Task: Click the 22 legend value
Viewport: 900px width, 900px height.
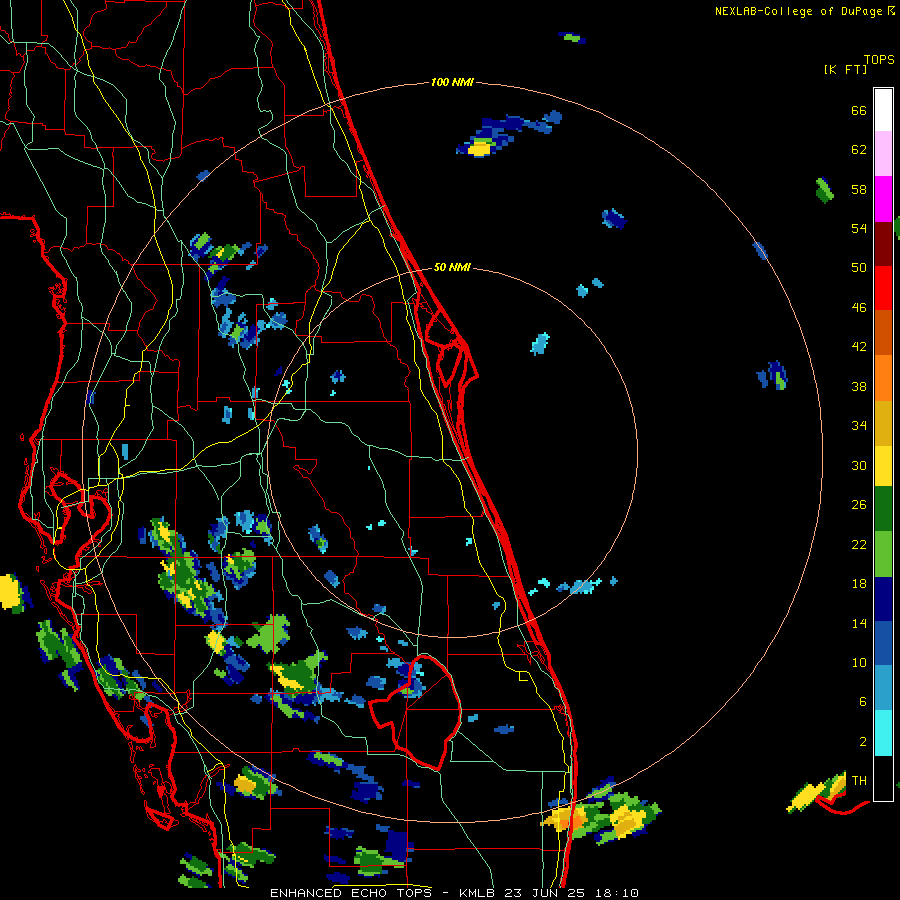Action: point(859,544)
